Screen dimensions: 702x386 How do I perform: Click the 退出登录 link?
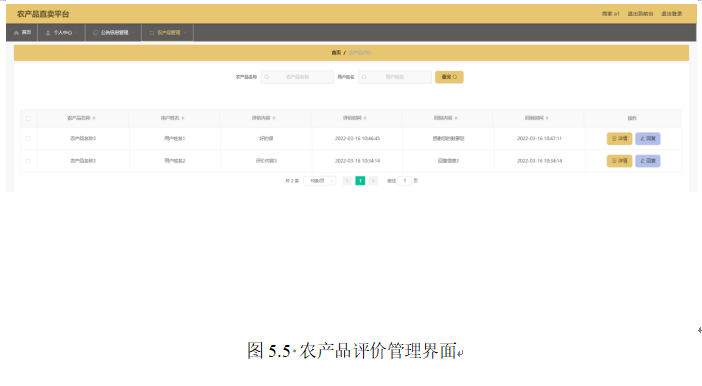point(672,14)
